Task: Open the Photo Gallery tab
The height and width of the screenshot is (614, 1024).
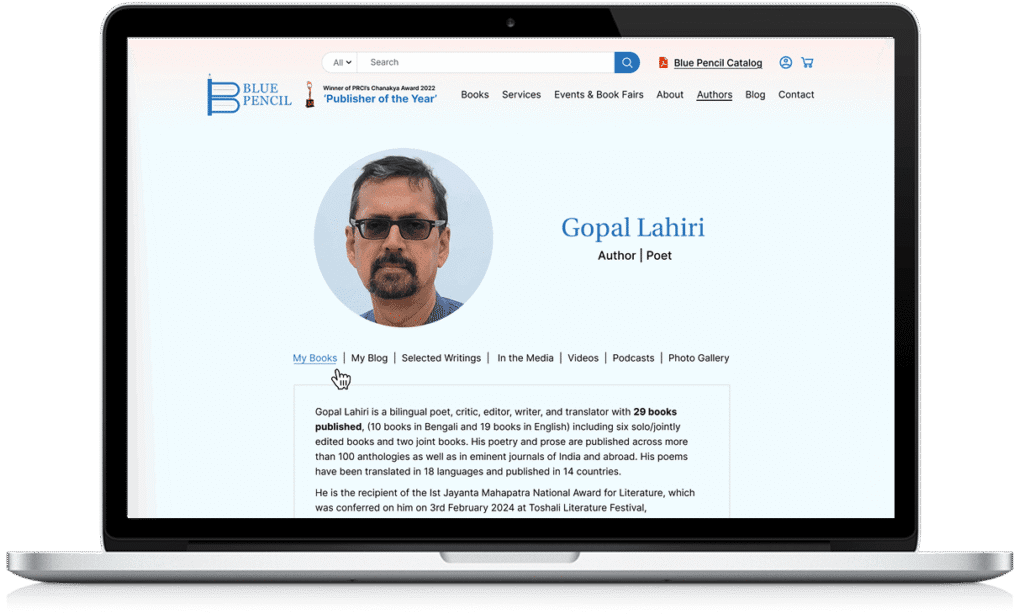Action: tap(698, 358)
